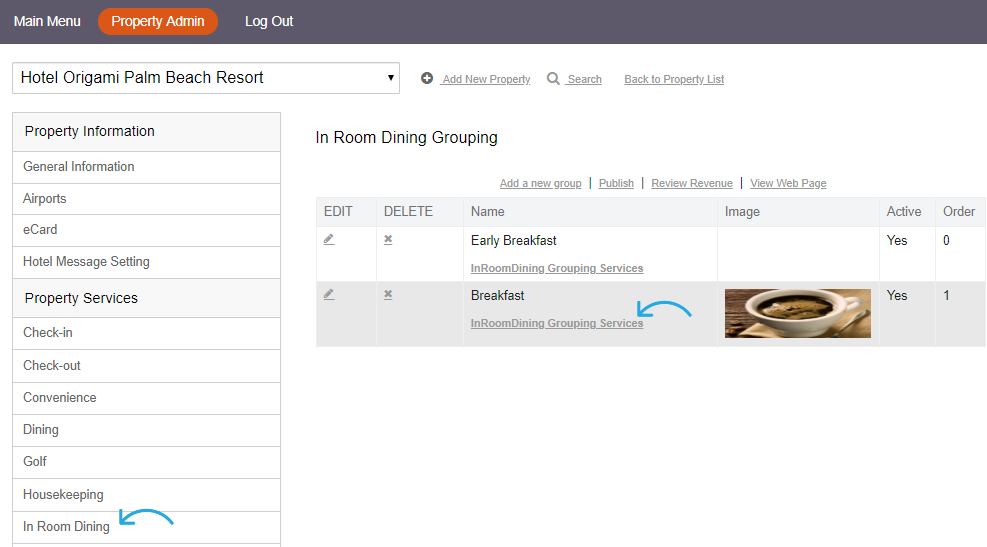Viewport: 987px width, 547px height.
Task: Open Main Menu
Action: click(x=47, y=21)
